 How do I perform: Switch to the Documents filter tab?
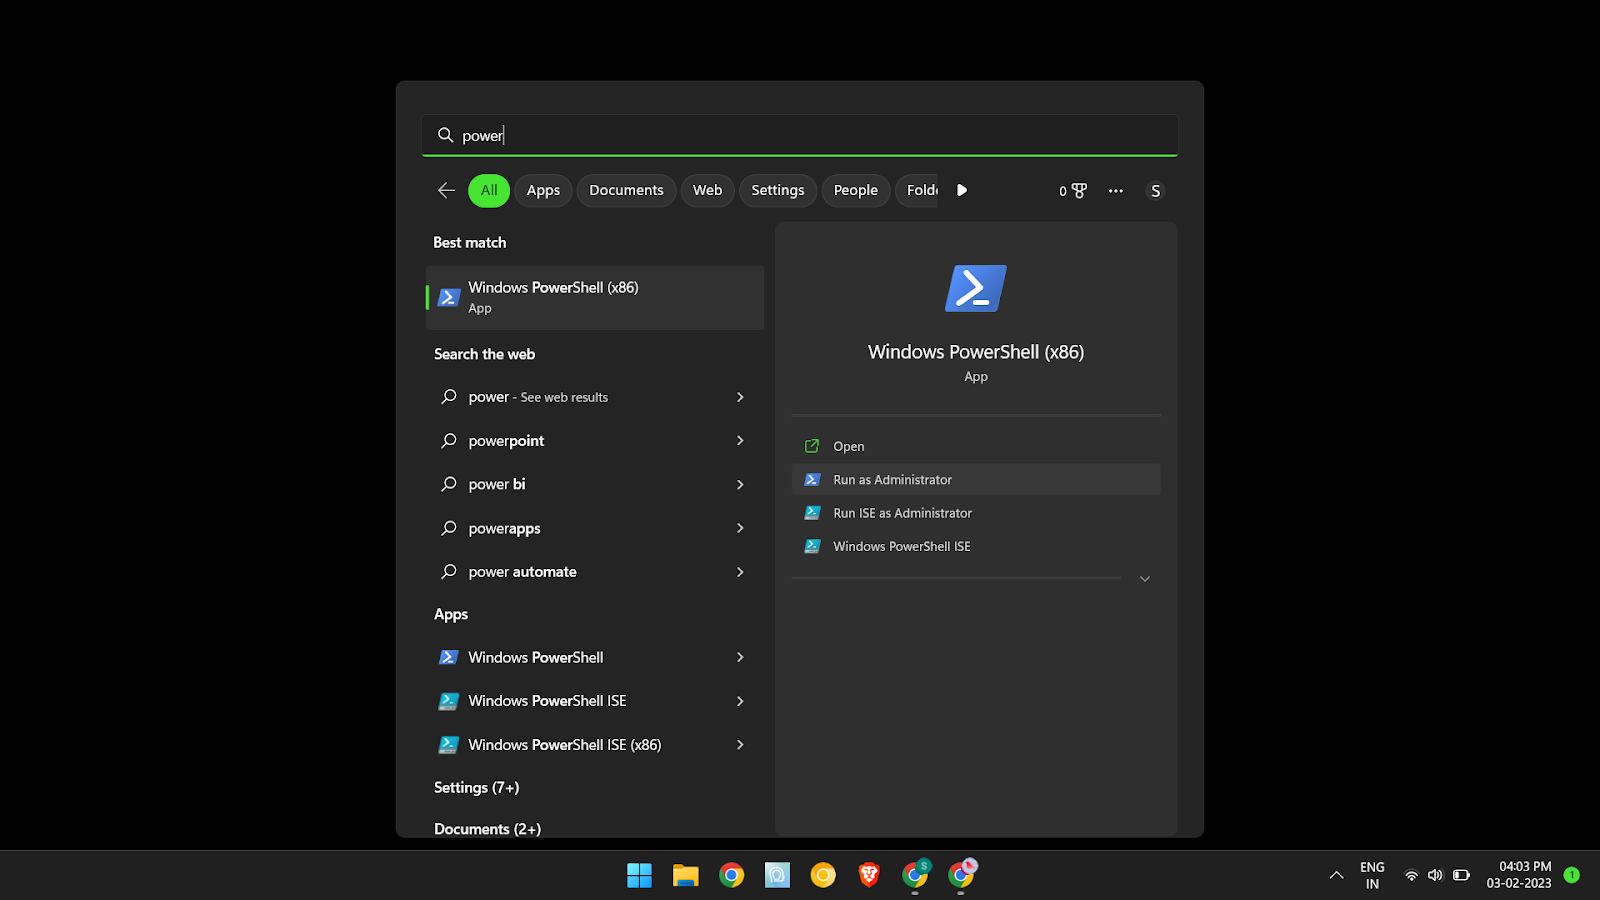(x=626, y=190)
